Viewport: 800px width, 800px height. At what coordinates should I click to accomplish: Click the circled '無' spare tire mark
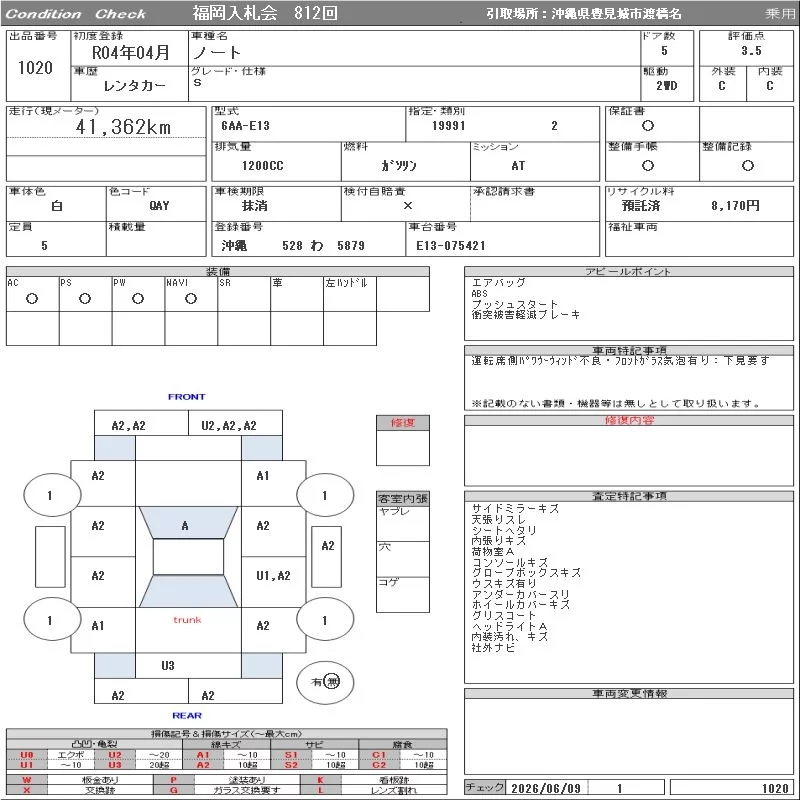[332, 681]
